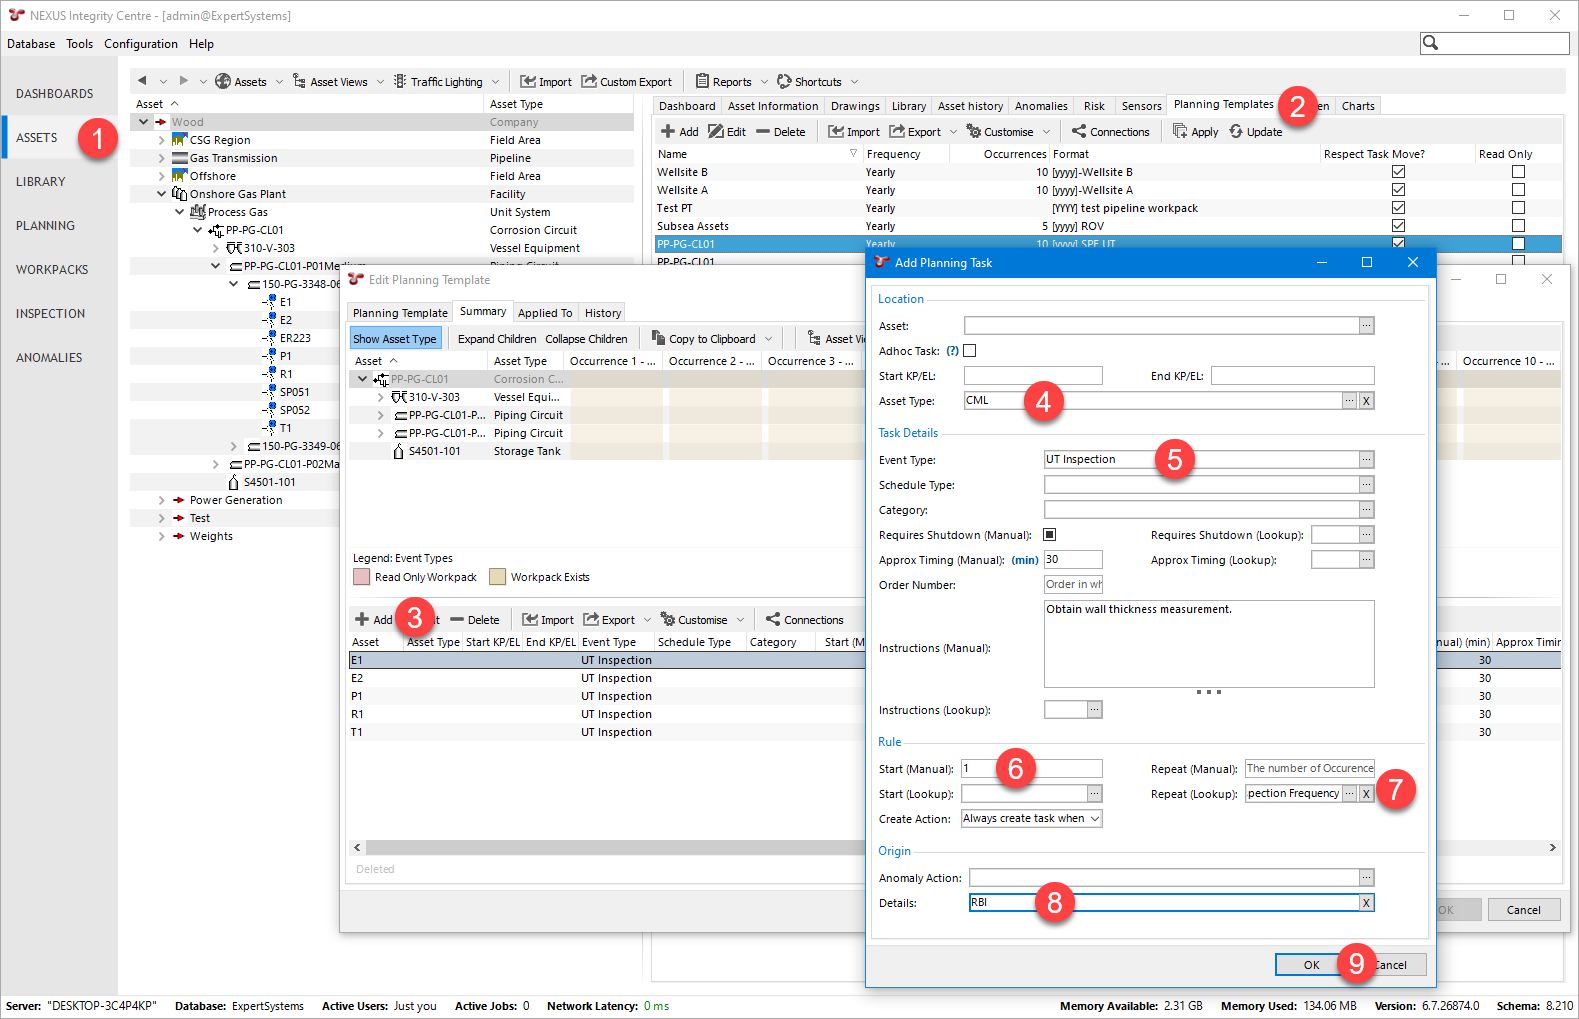The width and height of the screenshot is (1579, 1019).
Task: Click Apply in the Planning Templates toolbar
Action: 1196,132
